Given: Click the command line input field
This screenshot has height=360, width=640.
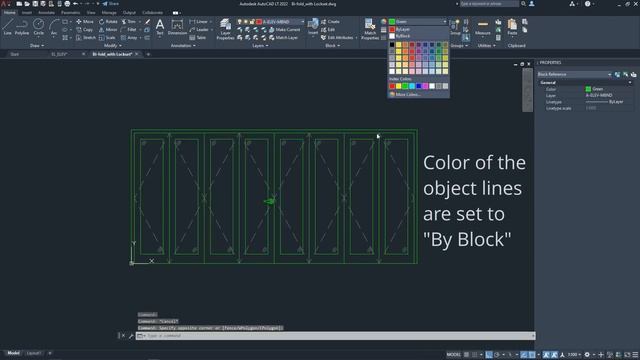Looking at the screenshot, I should (x=335, y=336).
